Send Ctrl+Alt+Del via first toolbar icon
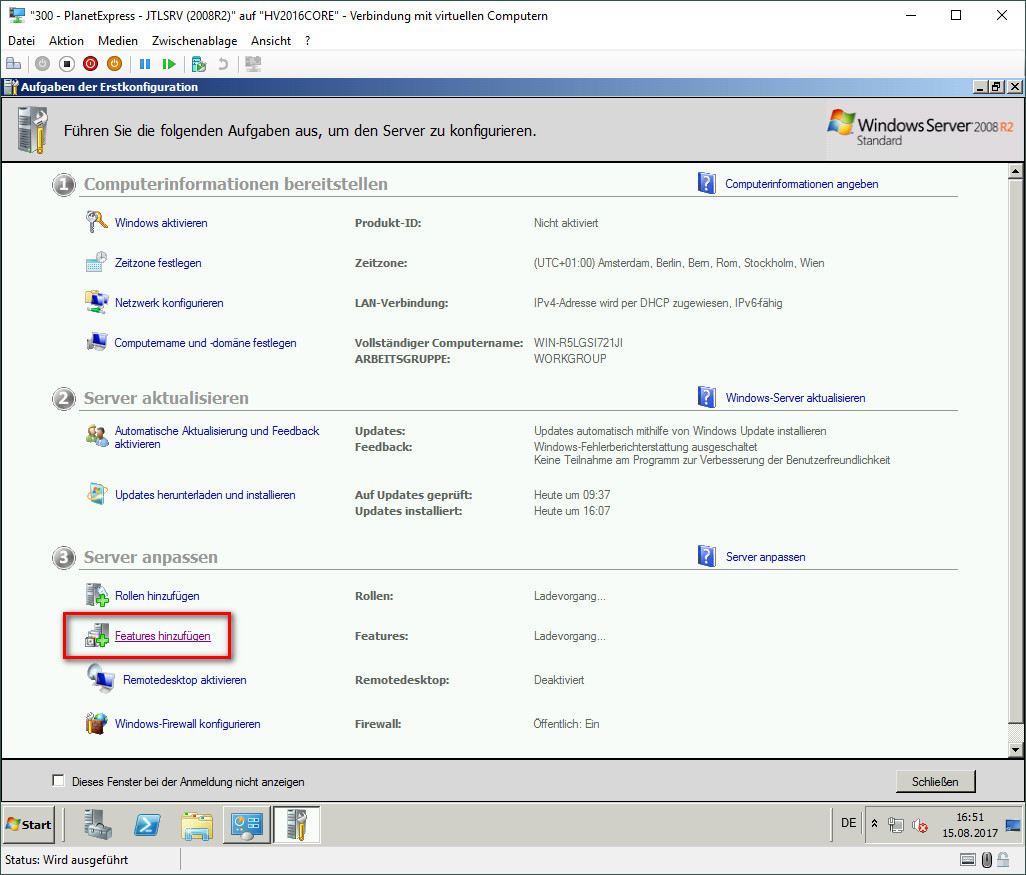 tap(14, 63)
